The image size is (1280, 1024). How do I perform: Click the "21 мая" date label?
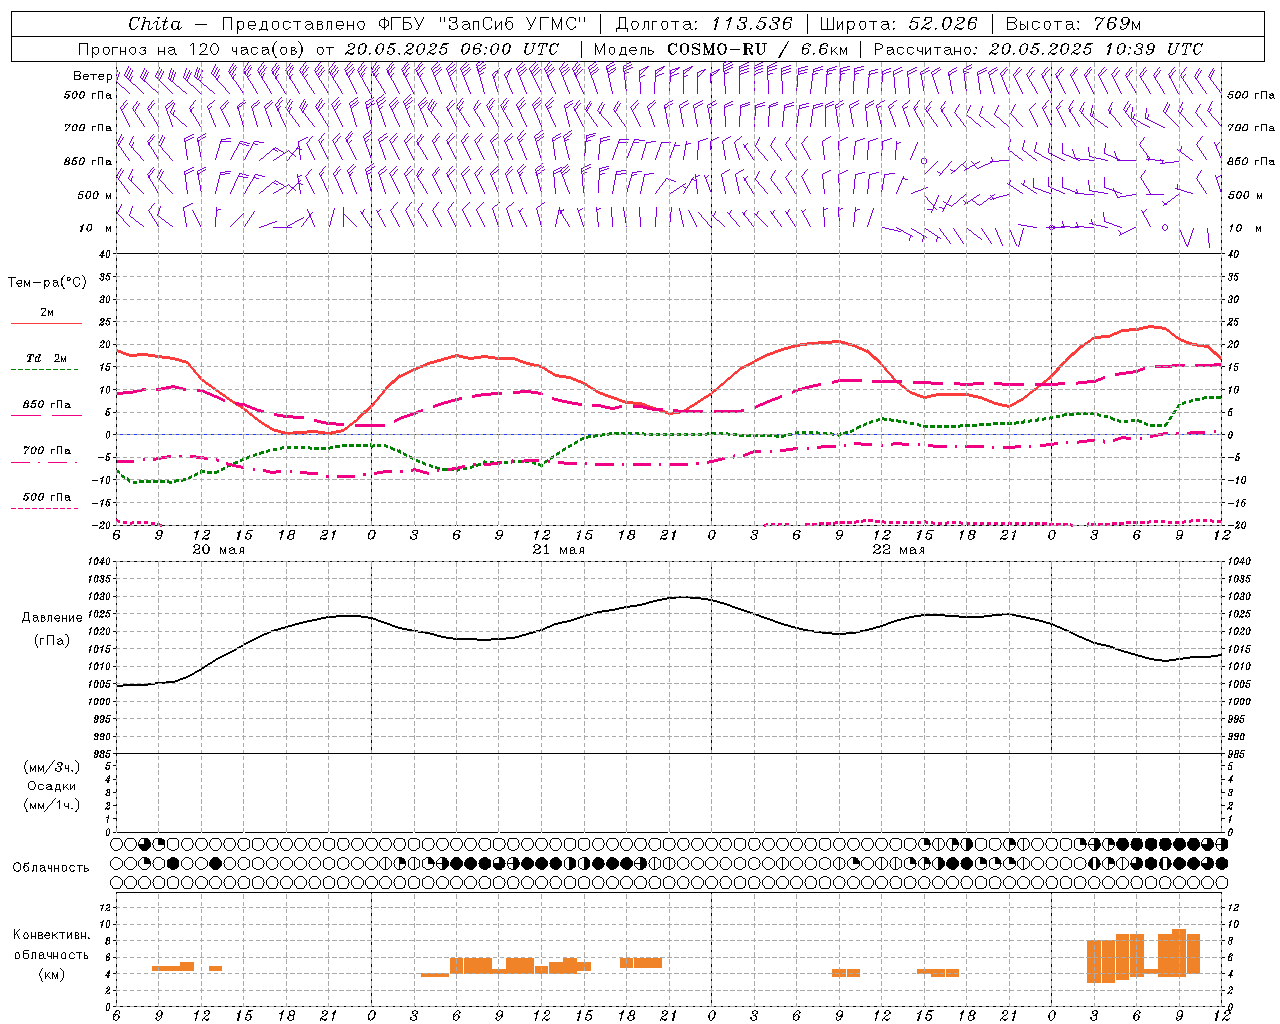pyautogui.click(x=558, y=549)
